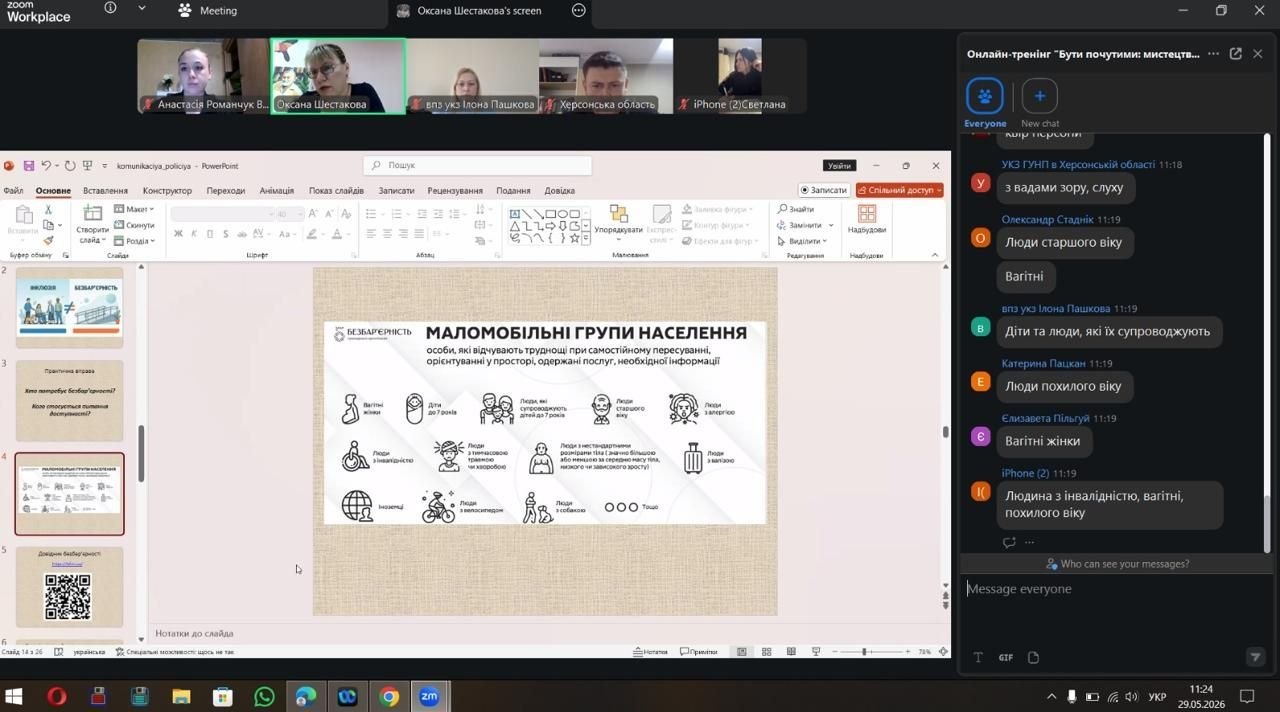Switch to Normal view icon in status bar
Image resolution: width=1280 pixels, height=712 pixels.
(741, 652)
